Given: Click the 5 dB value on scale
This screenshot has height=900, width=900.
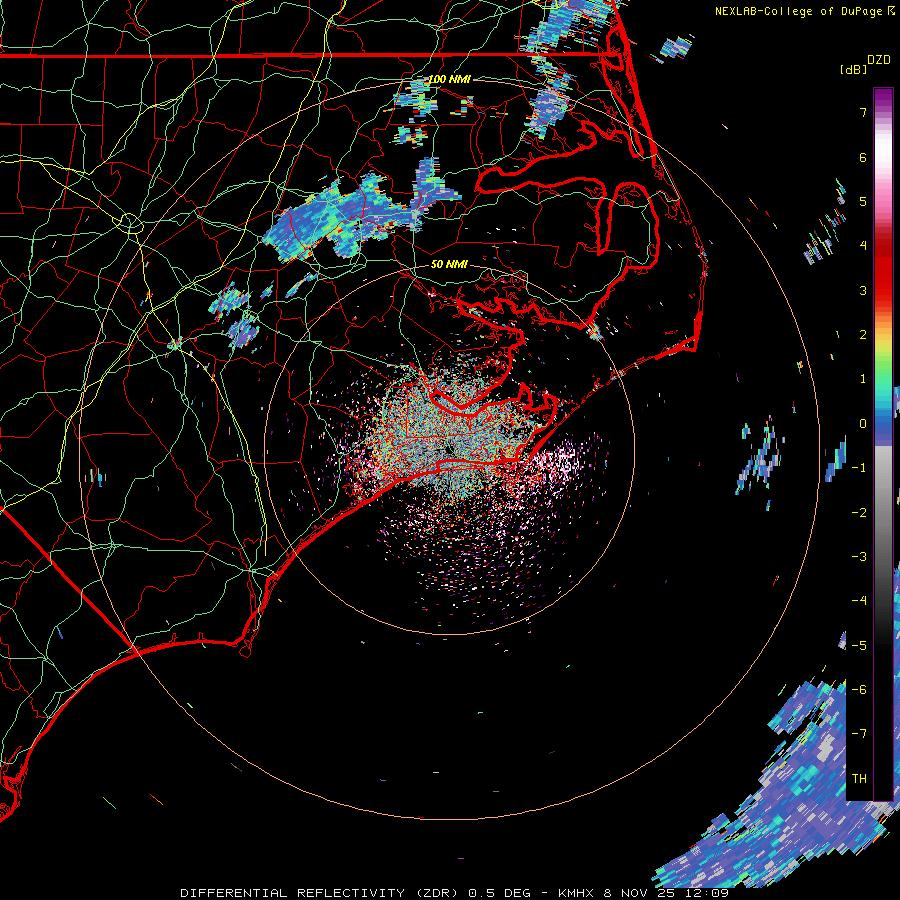Looking at the screenshot, I should pos(863,201).
